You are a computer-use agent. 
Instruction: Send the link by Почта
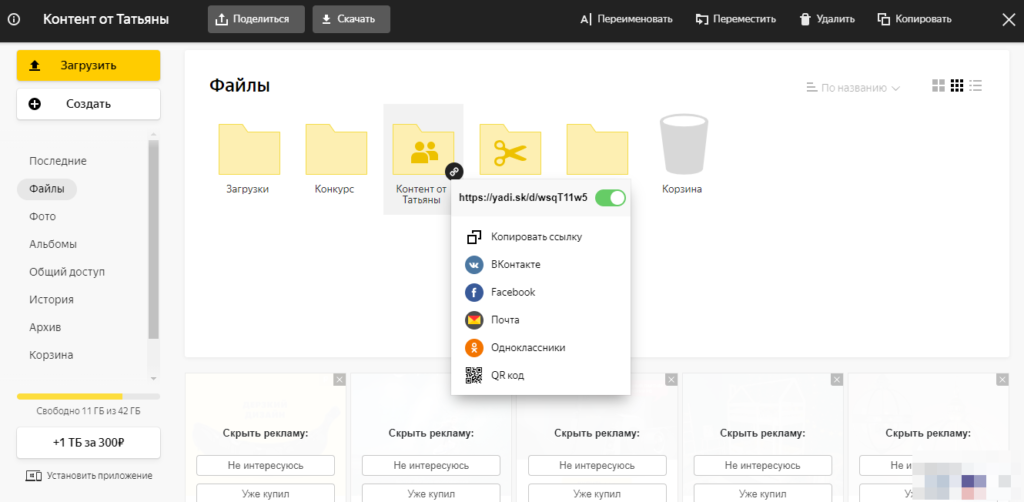point(474,320)
